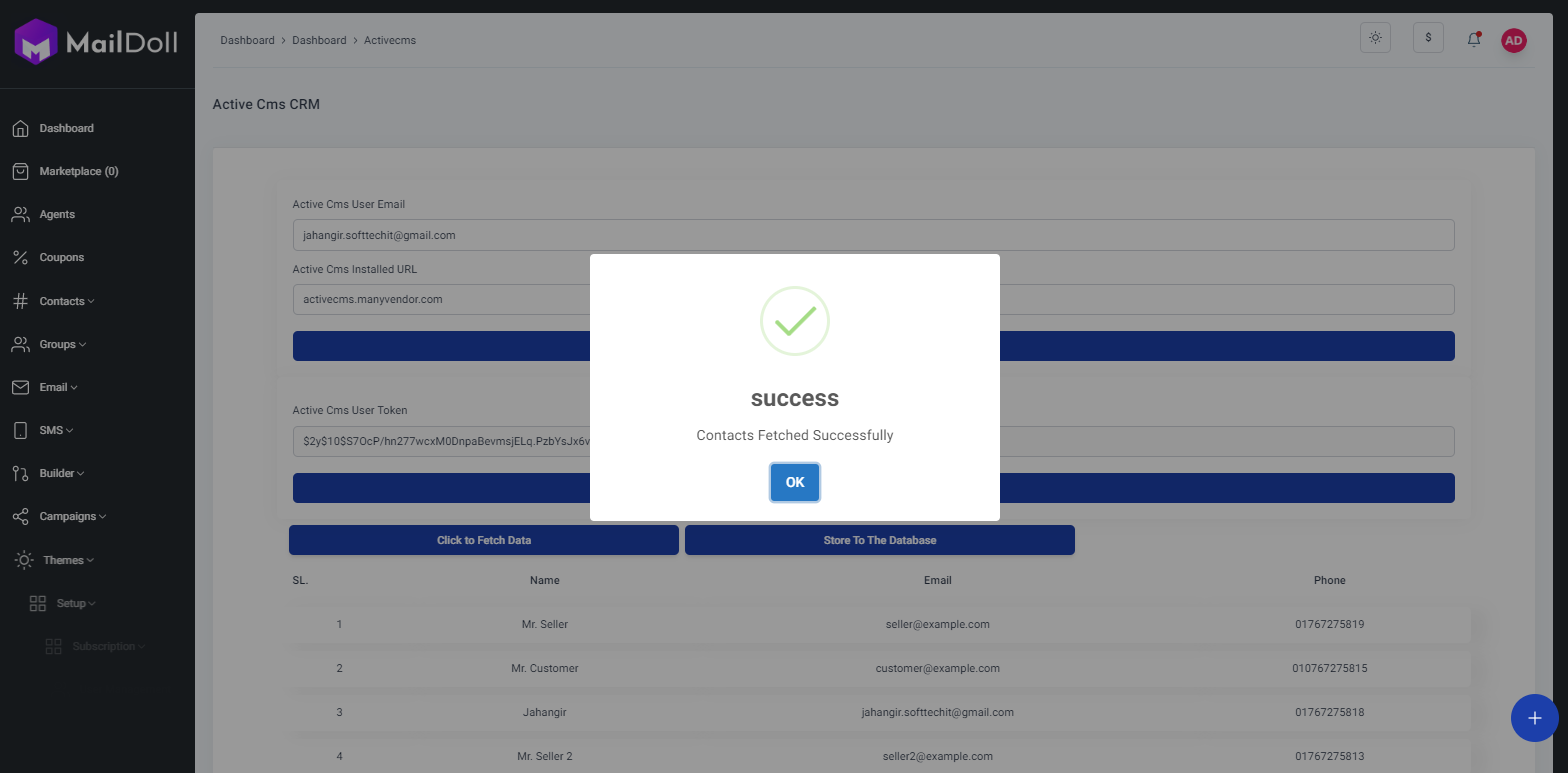The height and width of the screenshot is (773, 1568).
Task: Click the blue floating plus button
Action: click(1535, 718)
